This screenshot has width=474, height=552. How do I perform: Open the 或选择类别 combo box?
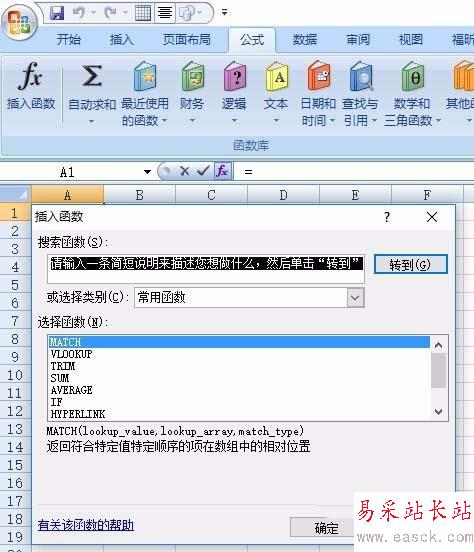tap(249, 298)
